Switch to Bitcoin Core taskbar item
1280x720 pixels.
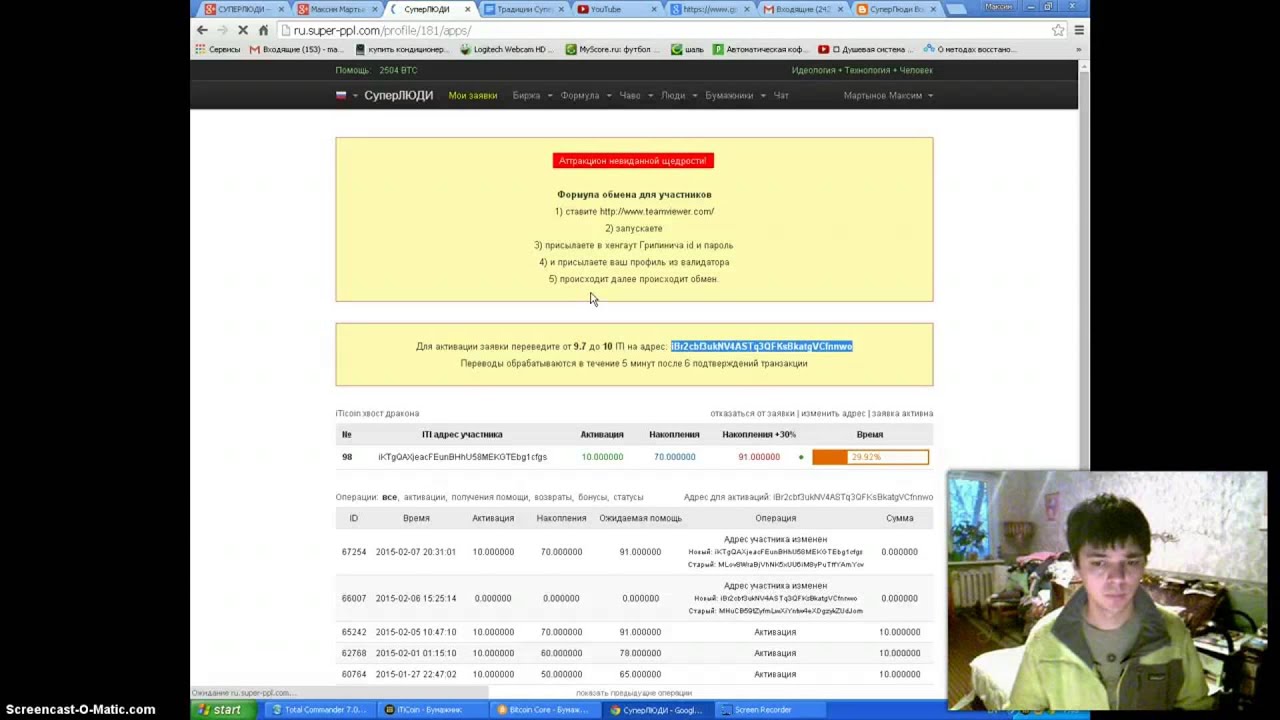[545, 710]
